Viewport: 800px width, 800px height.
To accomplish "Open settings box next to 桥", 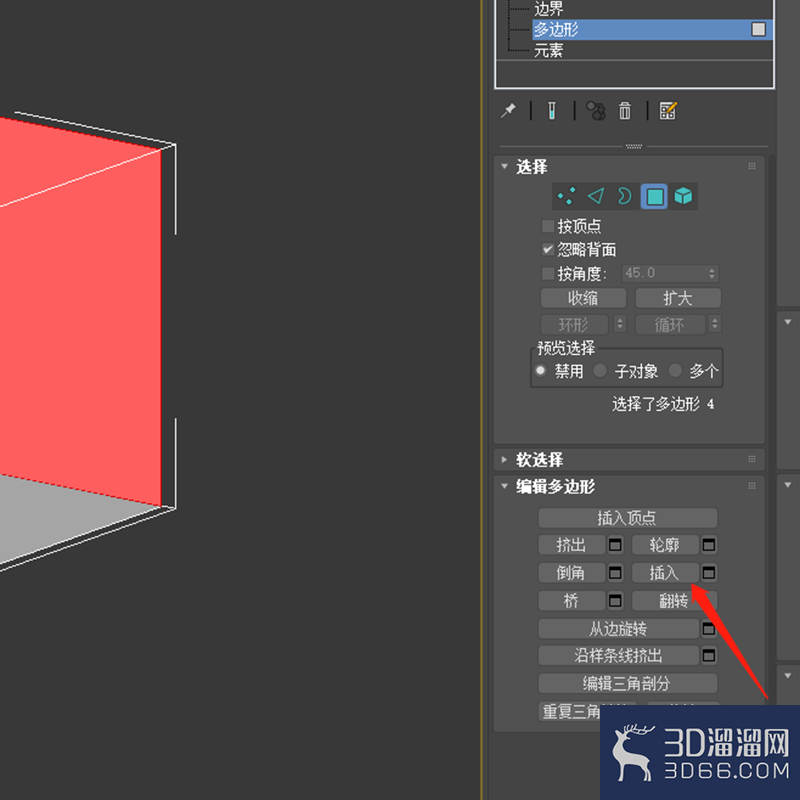I will point(615,601).
